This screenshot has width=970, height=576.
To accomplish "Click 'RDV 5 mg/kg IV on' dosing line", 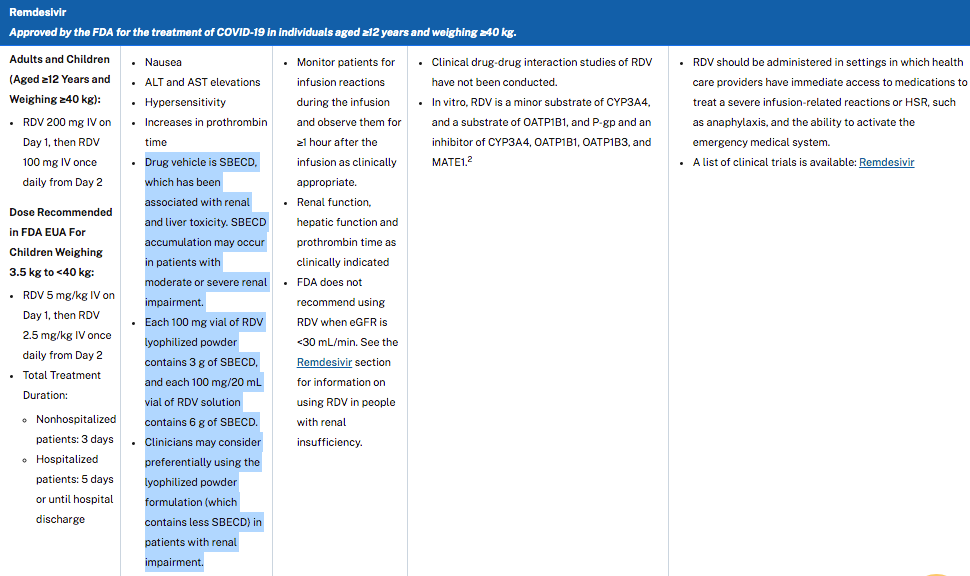I will pyautogui.click(x=69, y=295).
